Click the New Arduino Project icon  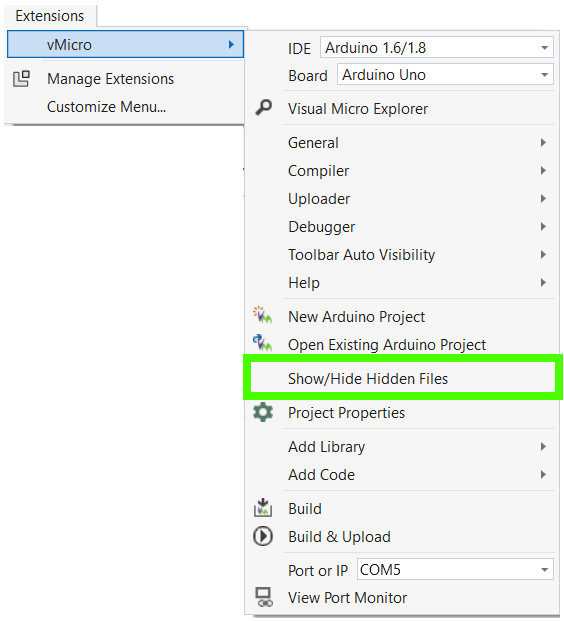tap(262, 315)
